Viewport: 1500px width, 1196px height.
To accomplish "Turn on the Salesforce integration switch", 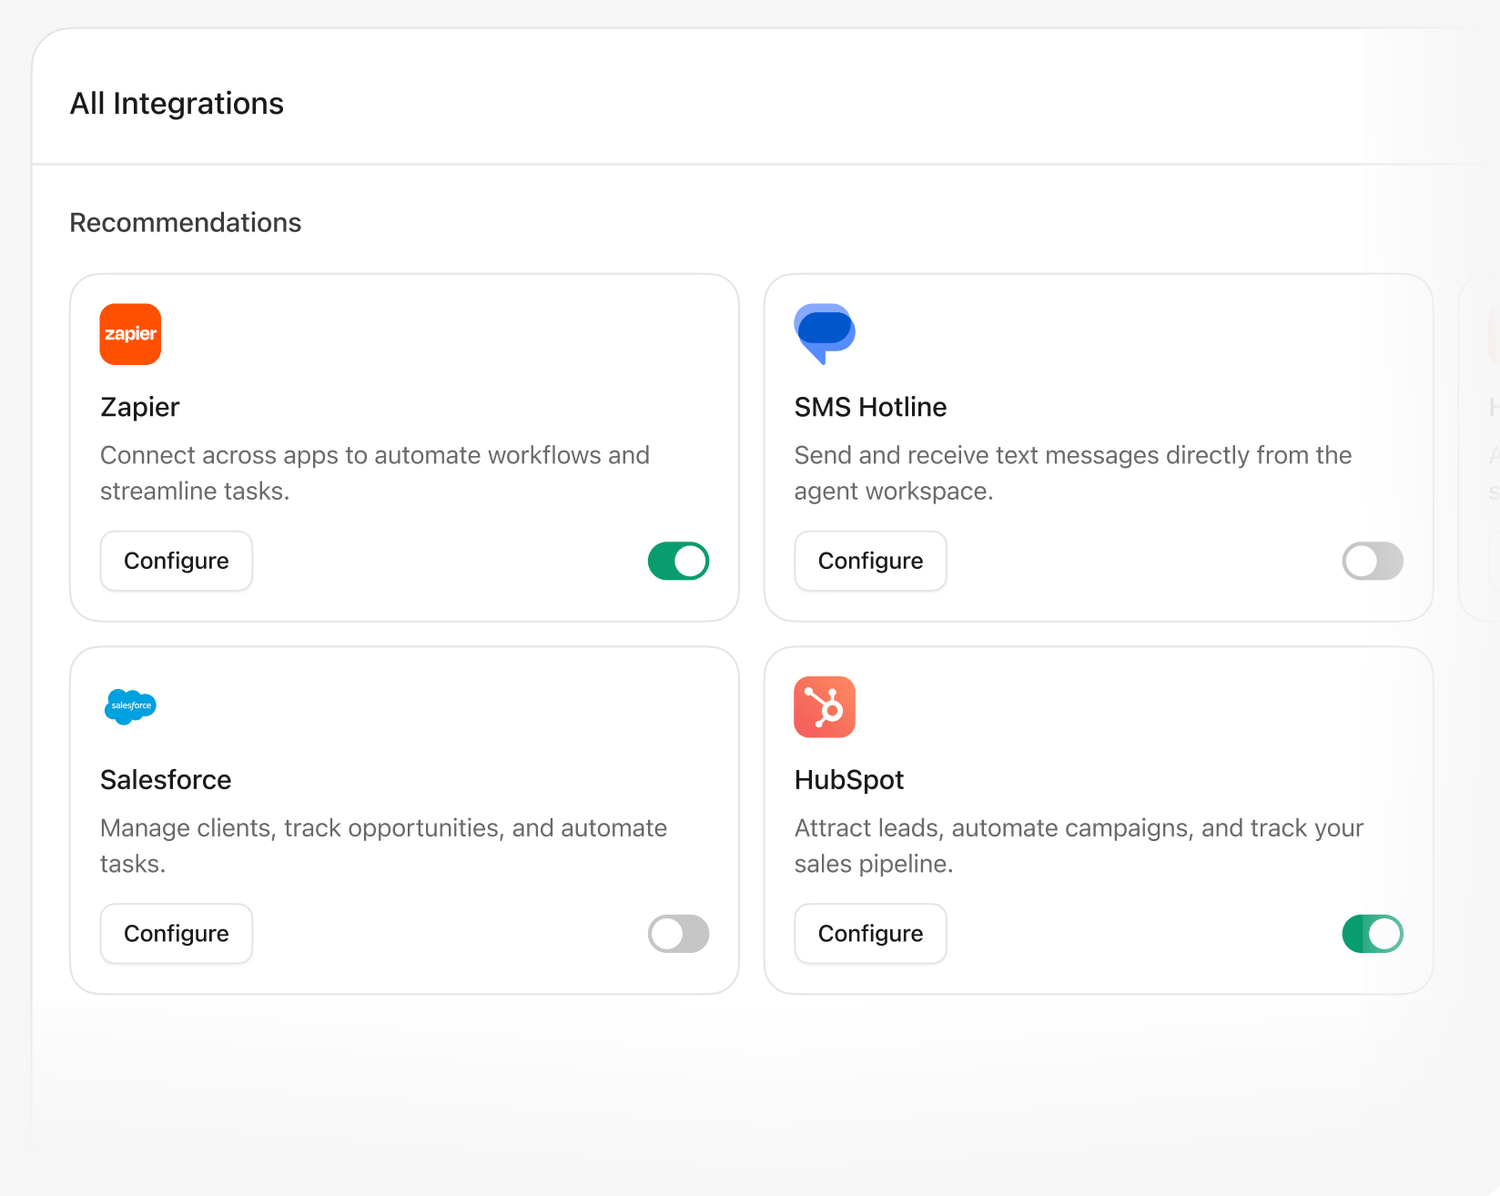I will (678, 934).
